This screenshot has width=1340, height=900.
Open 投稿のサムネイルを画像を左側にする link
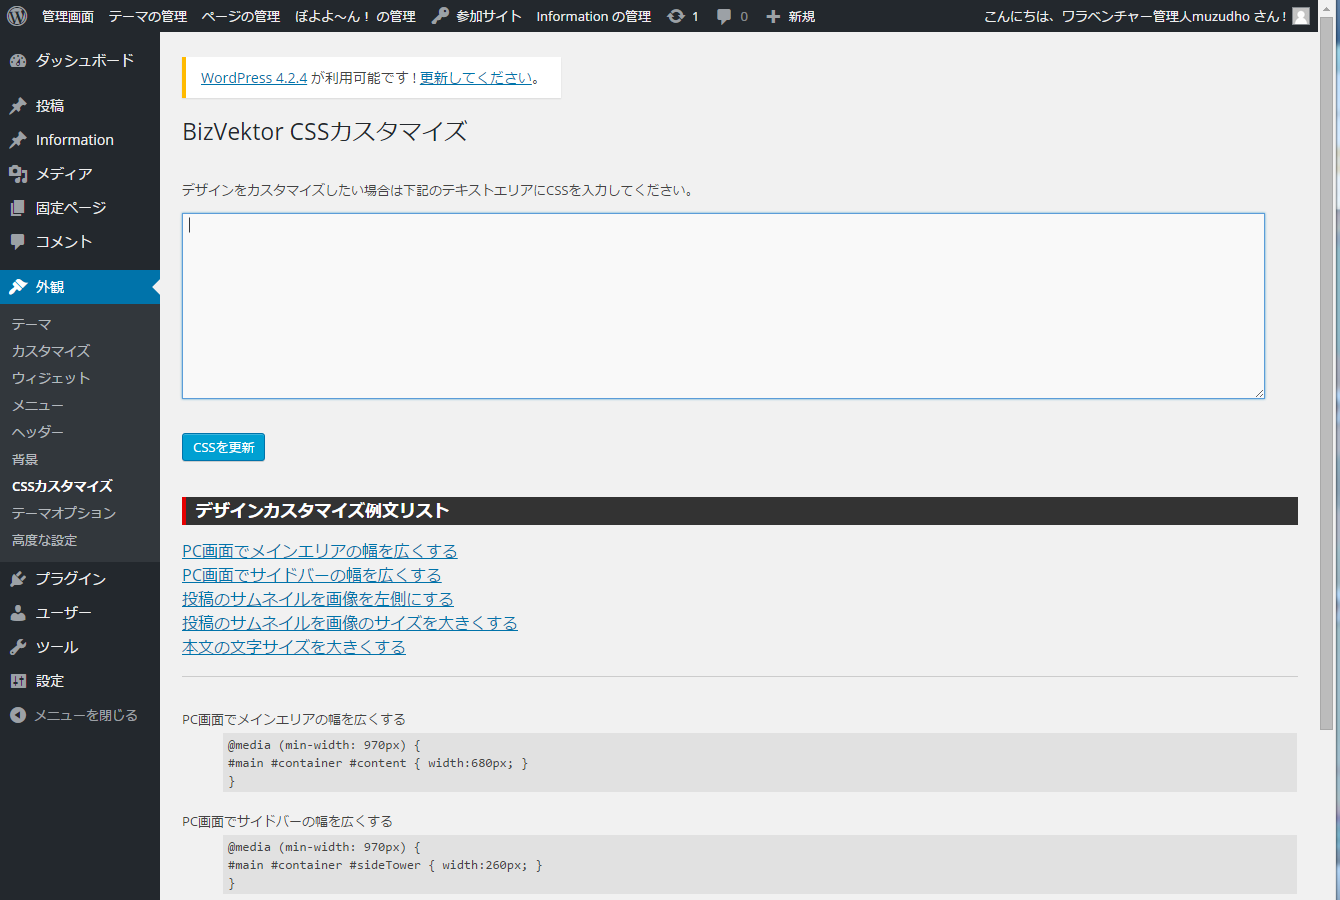(x=318, y=599)
